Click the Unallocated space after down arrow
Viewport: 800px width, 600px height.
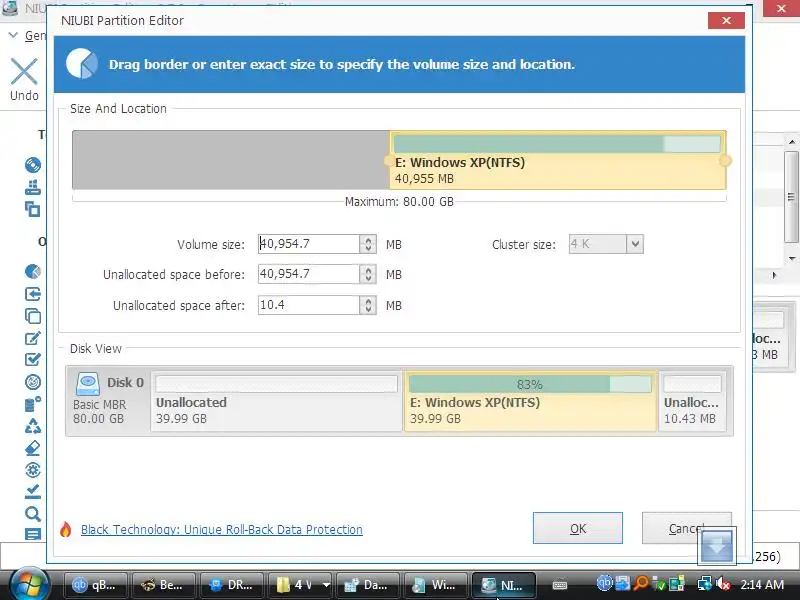point(368,309)
